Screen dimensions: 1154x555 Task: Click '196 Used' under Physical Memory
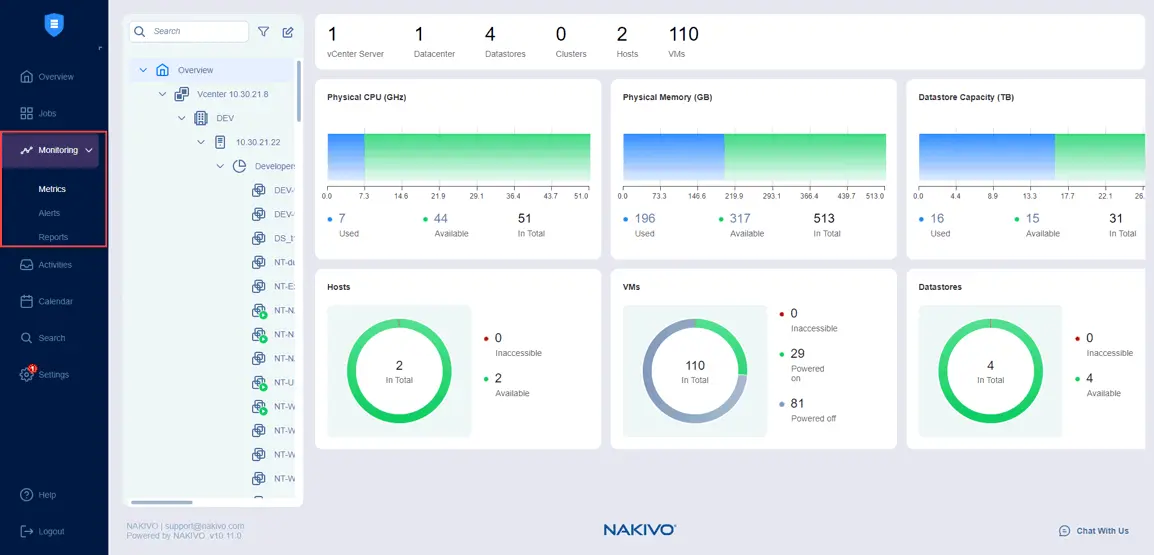click(x=640, y=225)
